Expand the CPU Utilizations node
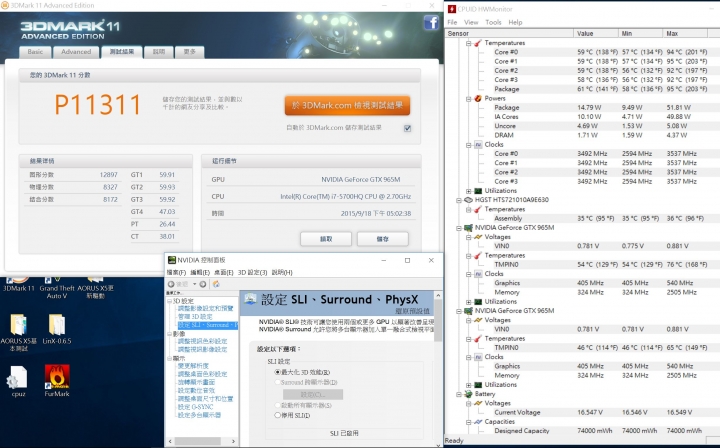This screenshot has width=720, height=448. point(468,191)
